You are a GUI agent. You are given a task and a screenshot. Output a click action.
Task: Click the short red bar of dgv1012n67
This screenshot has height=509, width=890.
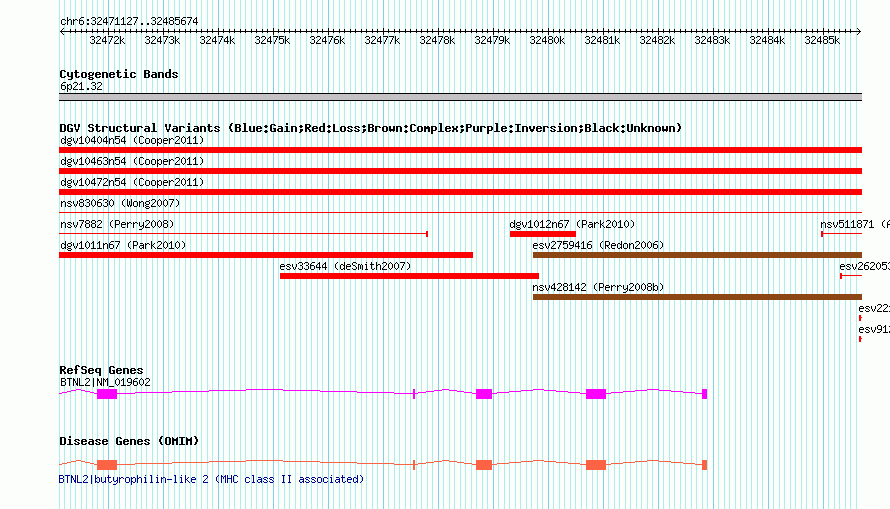543,234
